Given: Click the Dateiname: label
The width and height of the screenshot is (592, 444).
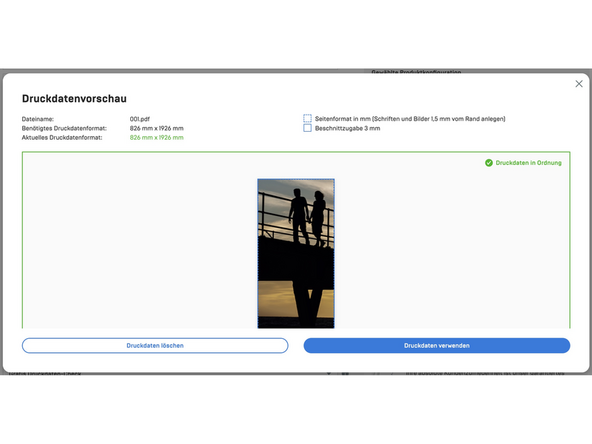Looking at the screenshot, I should (x=38, y=119).
